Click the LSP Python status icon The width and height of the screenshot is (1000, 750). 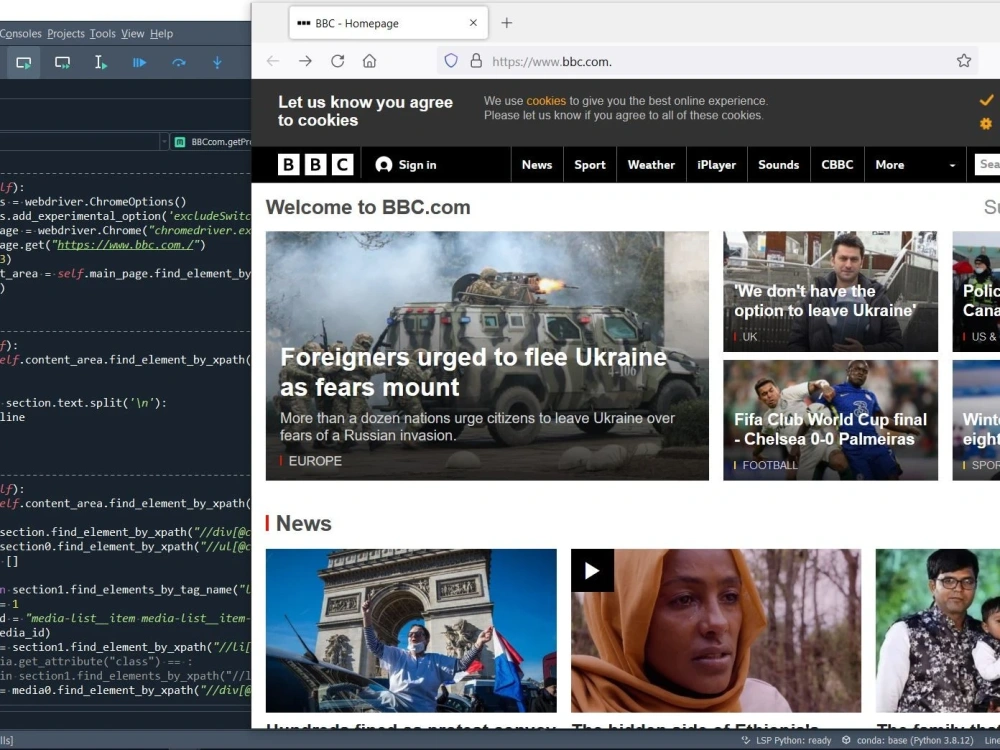click(x=746, y=740)
